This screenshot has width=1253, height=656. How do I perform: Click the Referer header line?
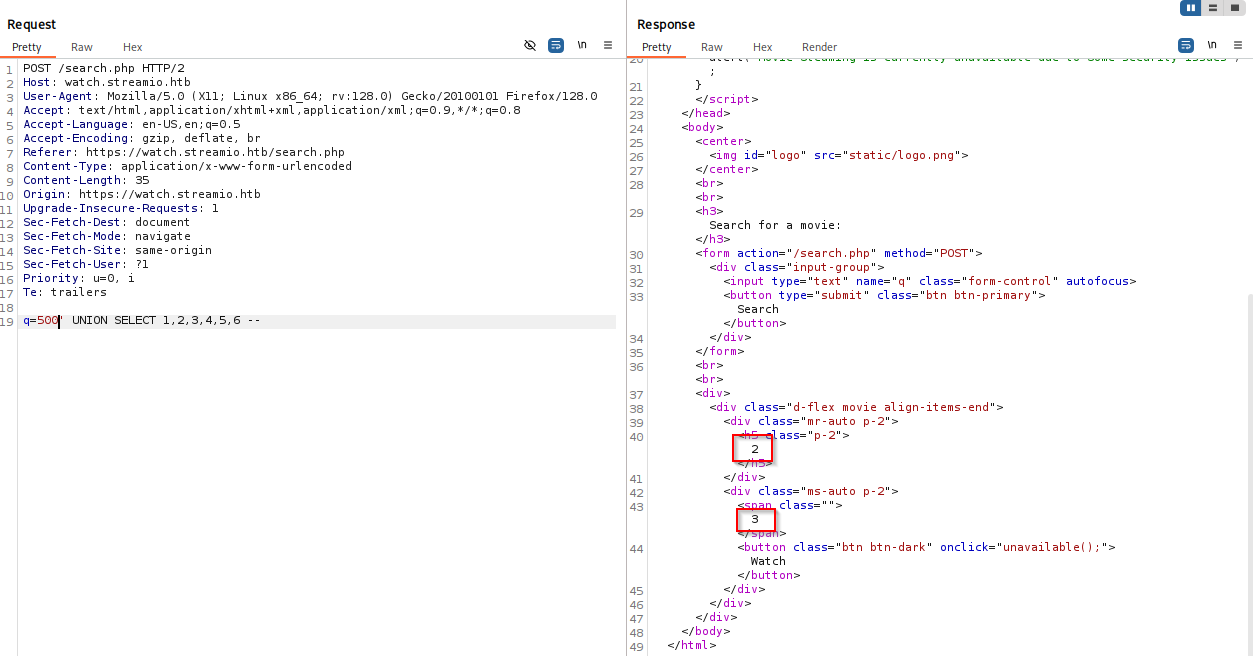pyautogui.click(x=184, y=152)
